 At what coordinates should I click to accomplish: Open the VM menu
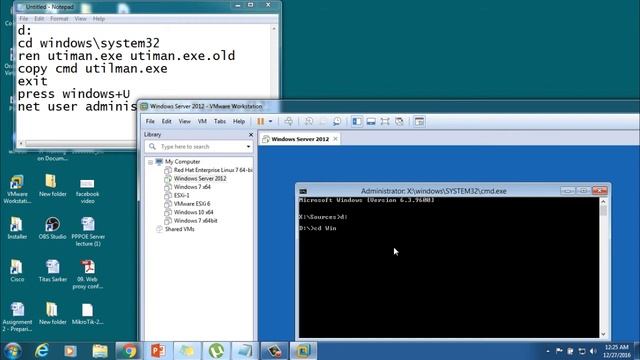[x=202, y=121]
